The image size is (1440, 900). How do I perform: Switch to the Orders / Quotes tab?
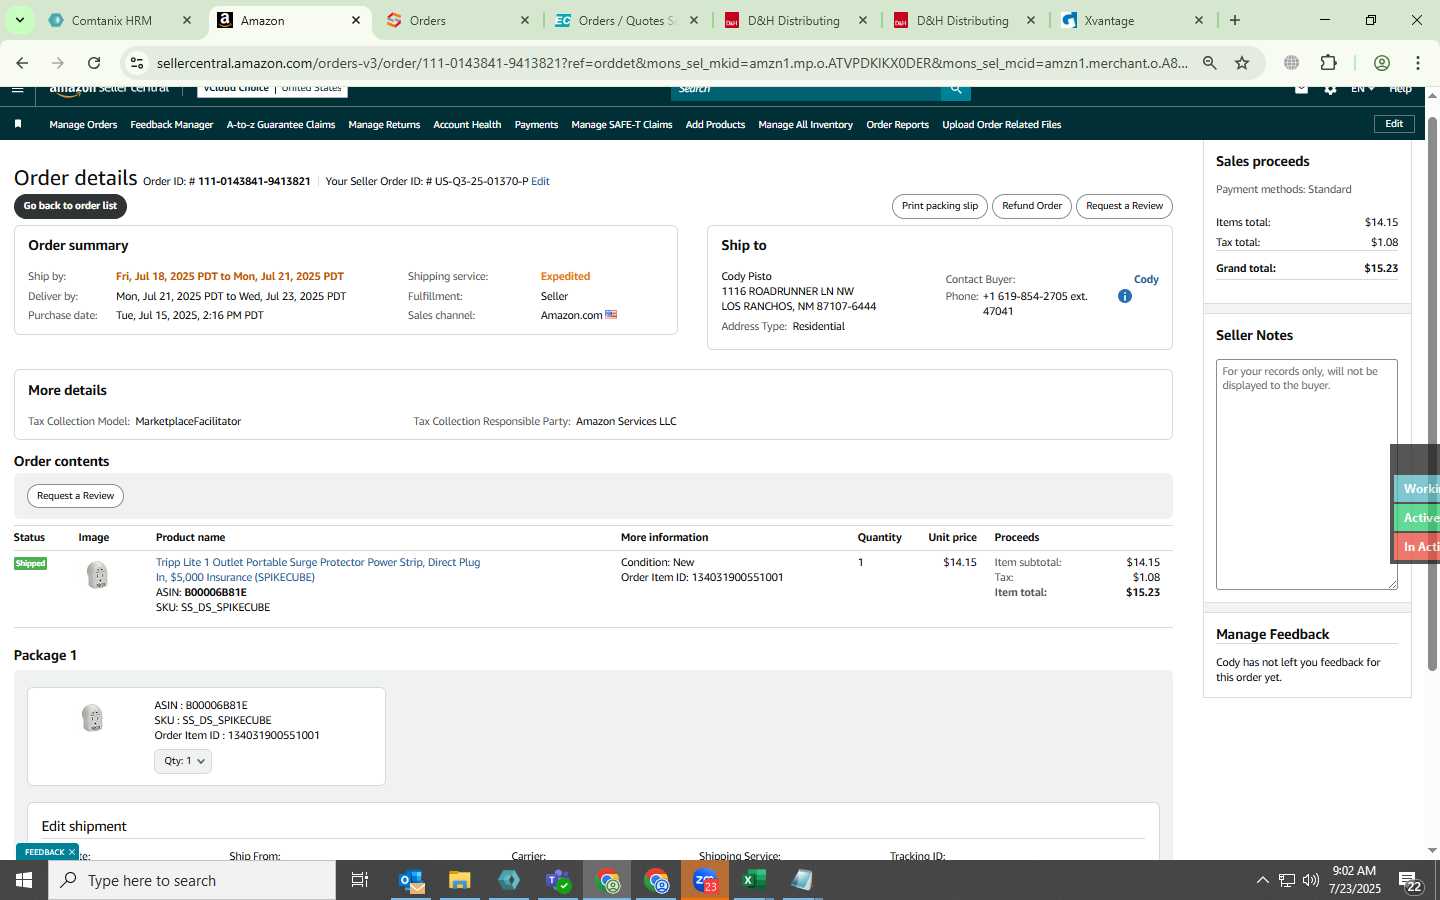(628, 20)
